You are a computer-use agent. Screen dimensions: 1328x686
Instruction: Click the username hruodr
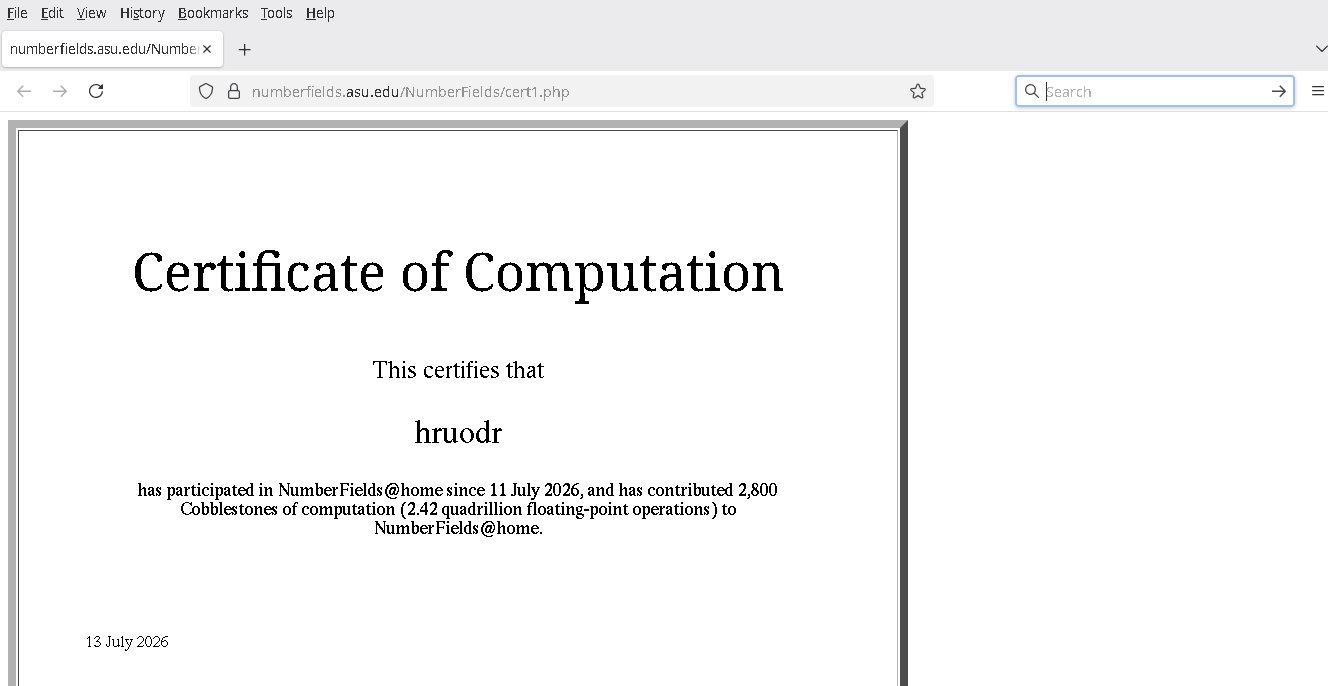(x=458, y=432)
